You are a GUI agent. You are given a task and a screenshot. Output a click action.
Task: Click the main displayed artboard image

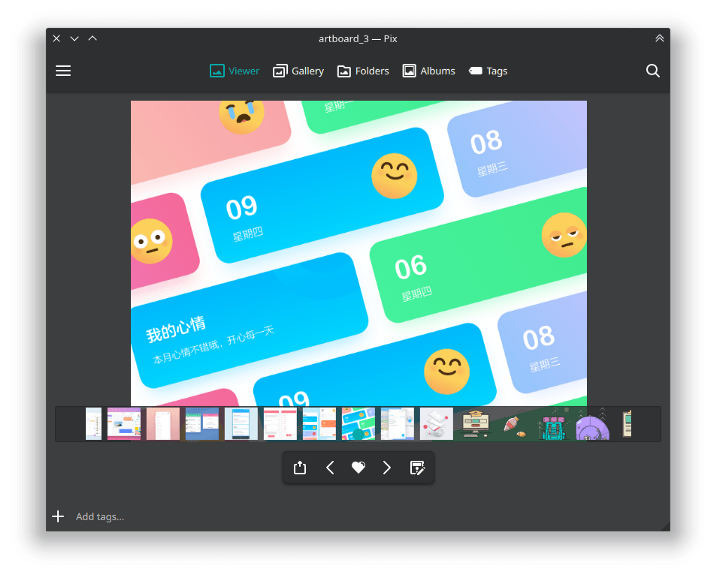click(x=359, y=253)
